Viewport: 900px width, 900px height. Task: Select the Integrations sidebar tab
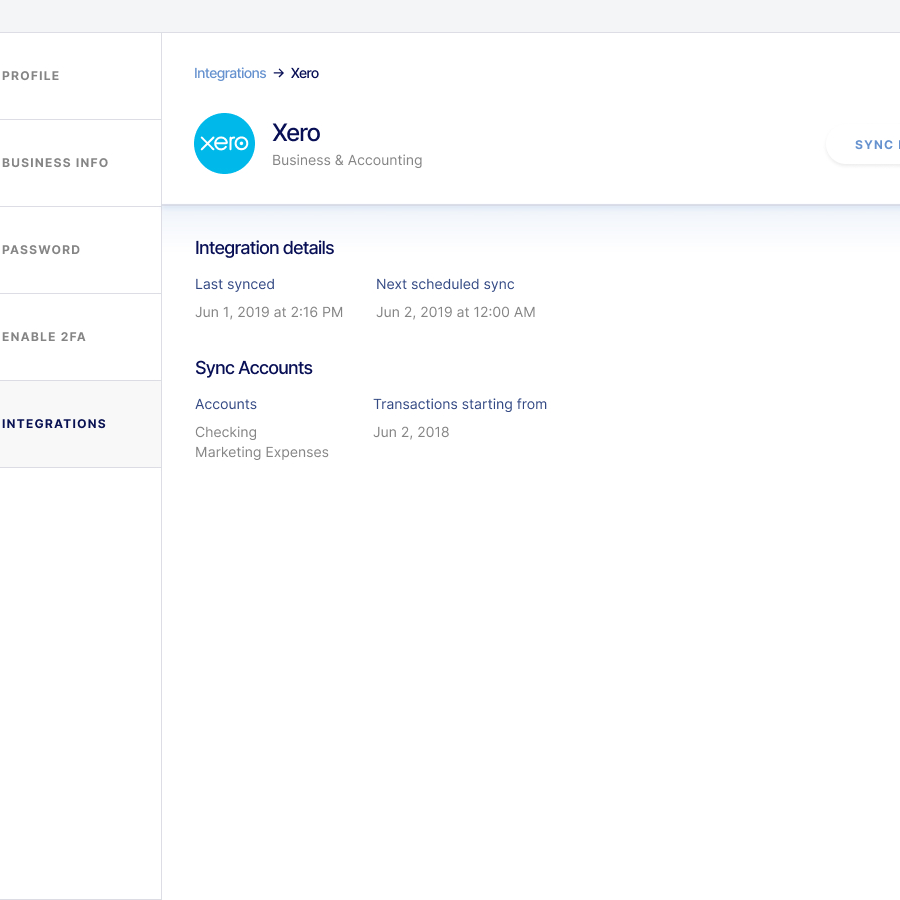point(80,424)
